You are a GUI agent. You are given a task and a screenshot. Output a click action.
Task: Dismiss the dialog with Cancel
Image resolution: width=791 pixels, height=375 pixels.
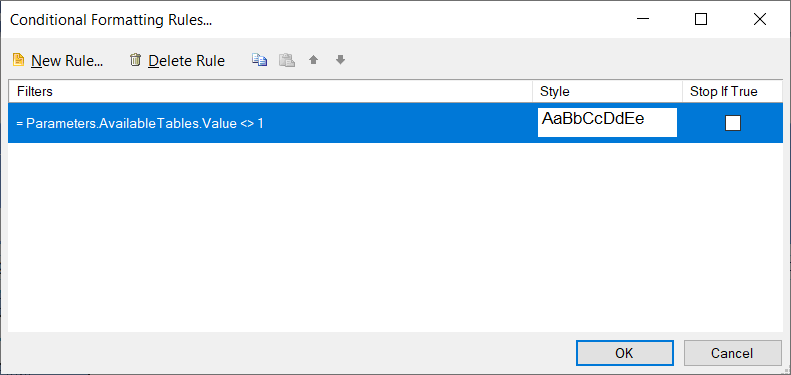(732, 353)
